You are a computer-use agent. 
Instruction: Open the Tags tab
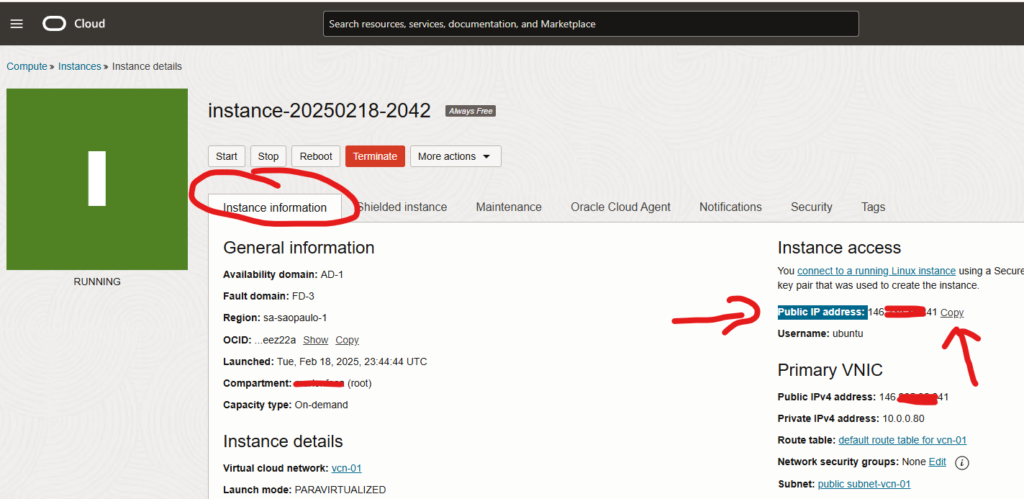(873, 207)
